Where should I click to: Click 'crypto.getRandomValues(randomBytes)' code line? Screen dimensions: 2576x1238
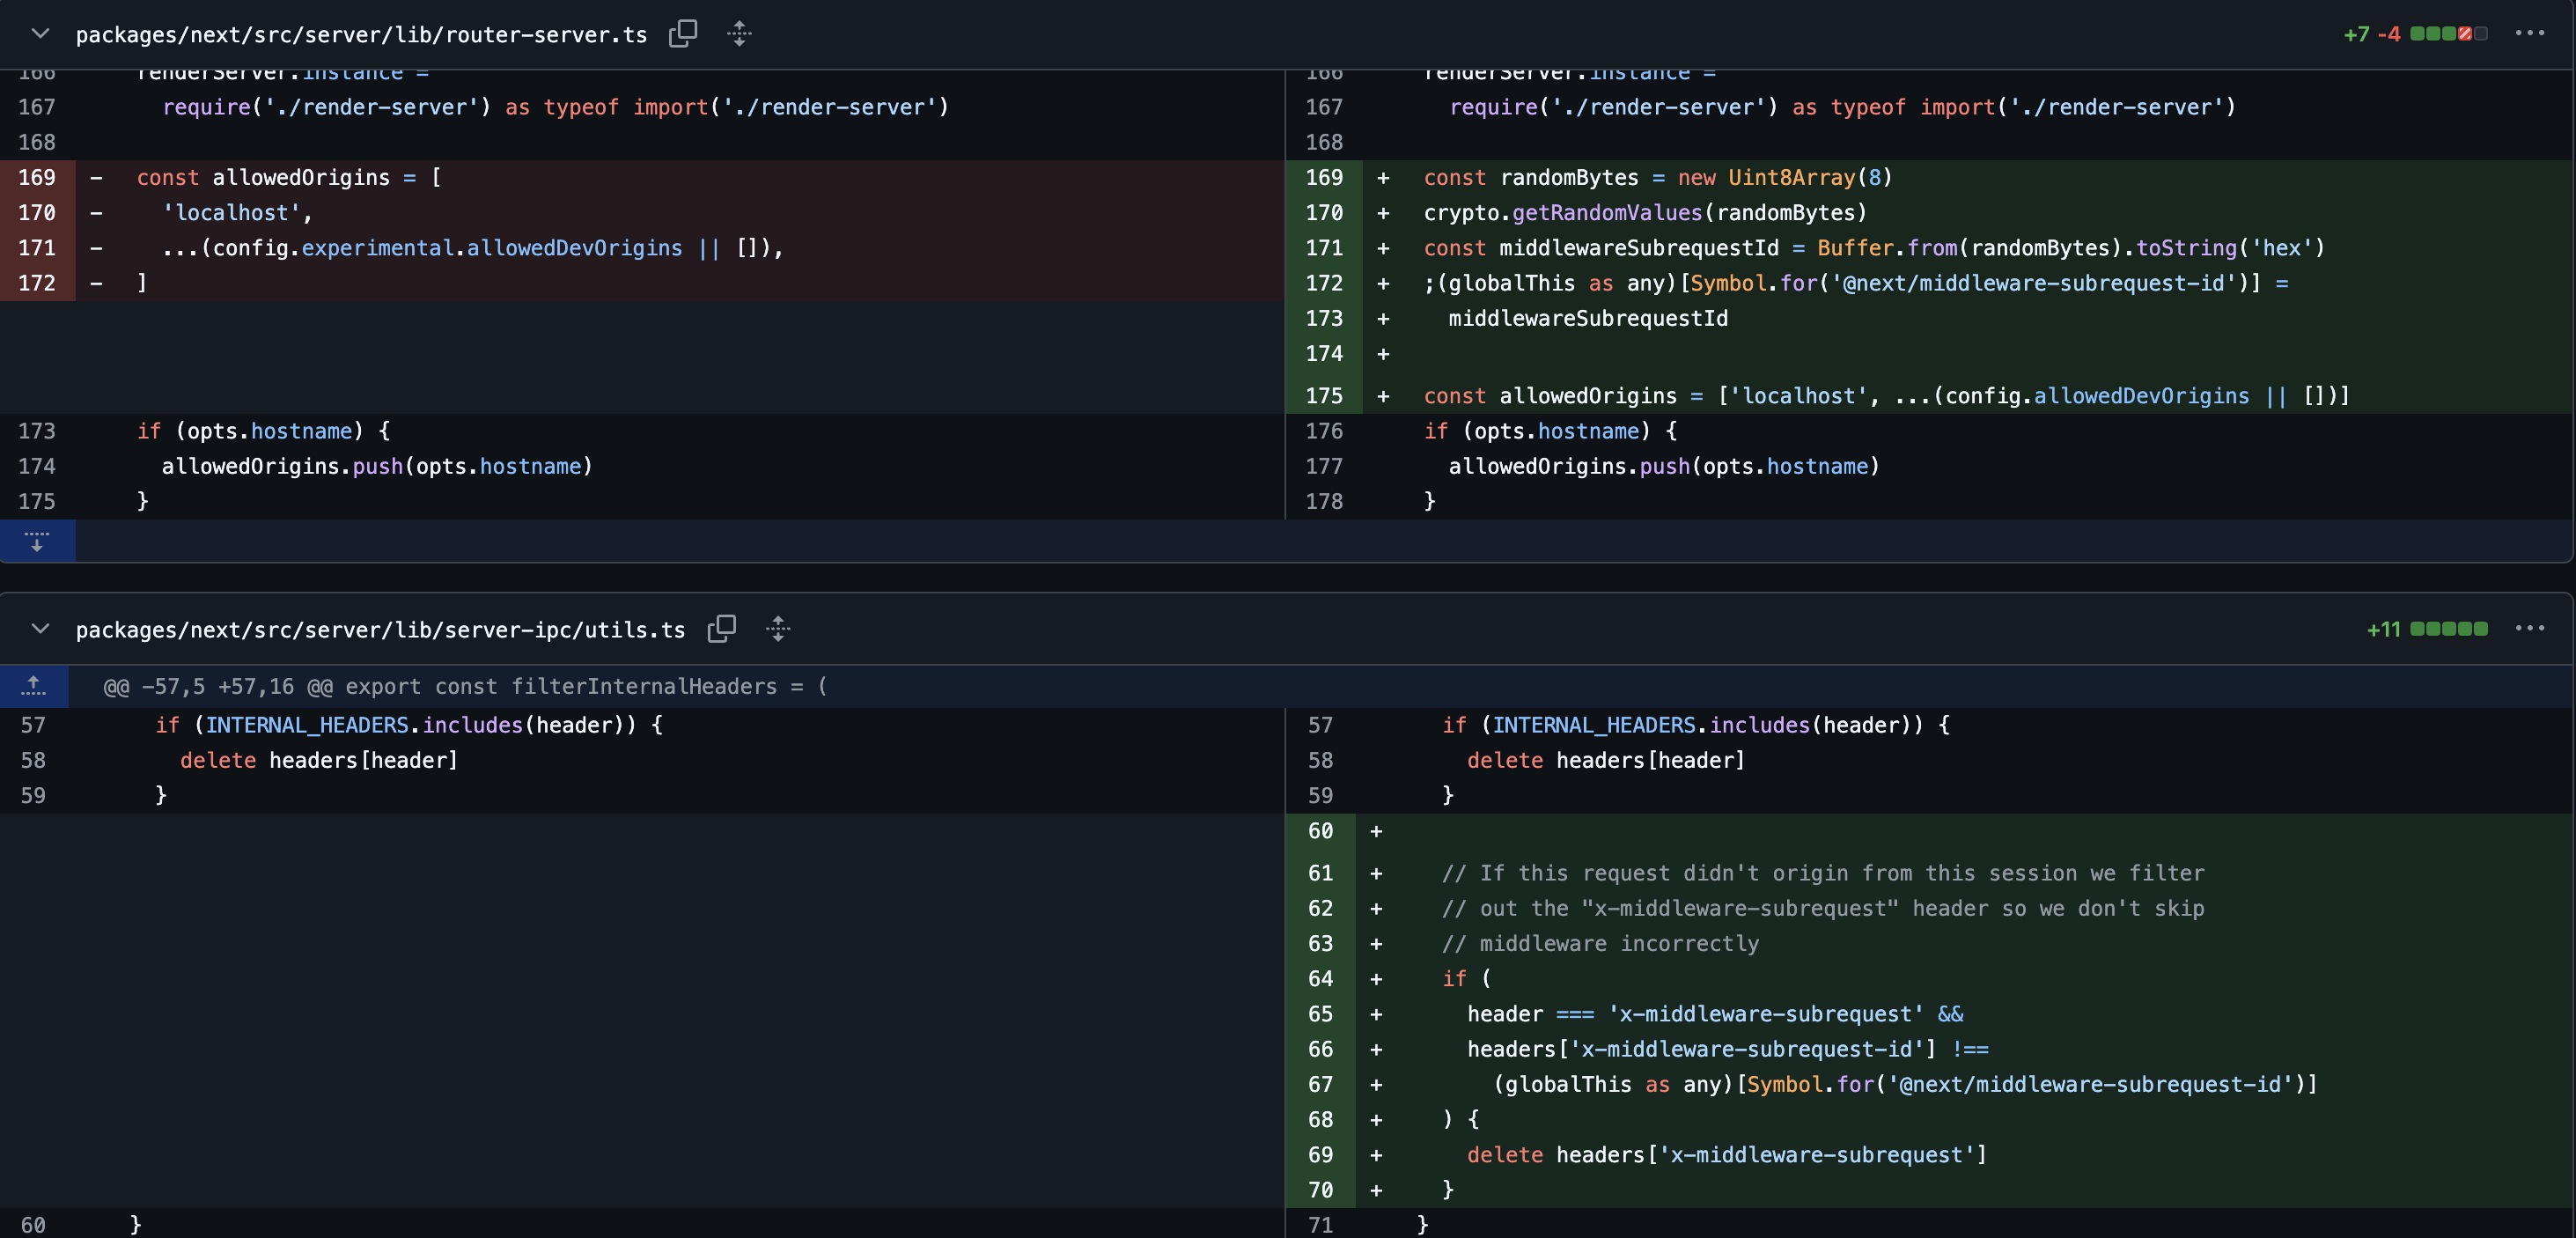click(x=1645, y=212)
